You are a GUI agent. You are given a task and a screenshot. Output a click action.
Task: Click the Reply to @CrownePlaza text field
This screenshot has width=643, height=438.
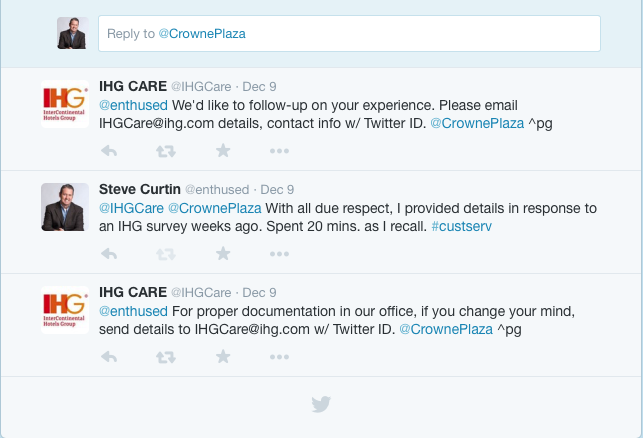point(348,34)
